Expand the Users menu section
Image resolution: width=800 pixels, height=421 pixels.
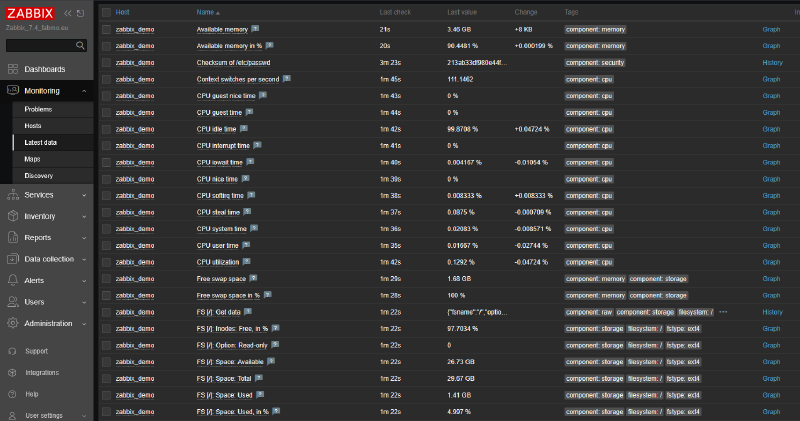tap(84, 302)
